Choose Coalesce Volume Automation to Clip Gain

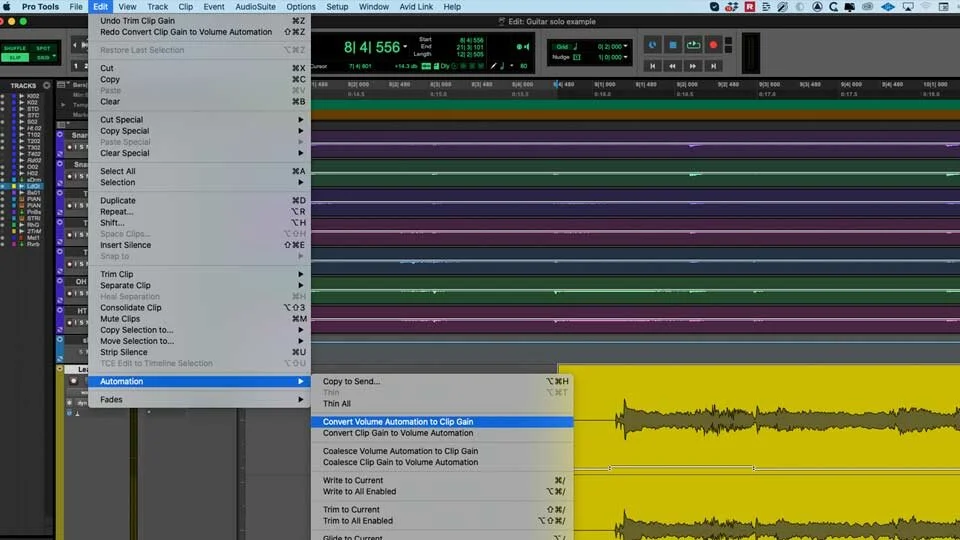tap(443, 451)
